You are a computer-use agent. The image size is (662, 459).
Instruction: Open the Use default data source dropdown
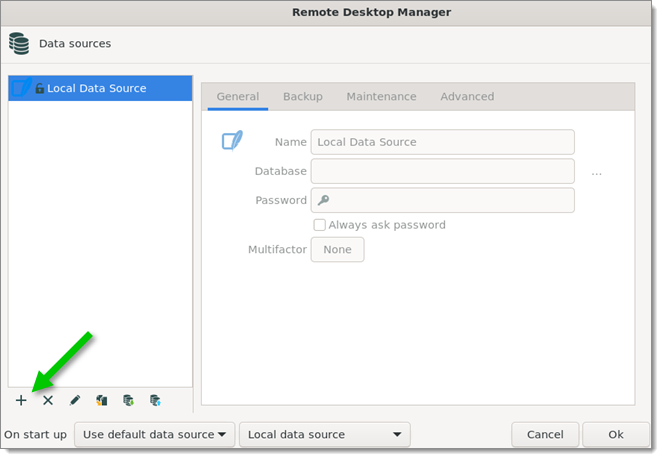[155, 434]
